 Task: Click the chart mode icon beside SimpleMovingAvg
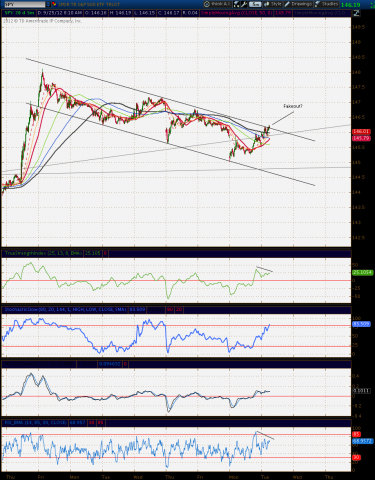point(356,13)
